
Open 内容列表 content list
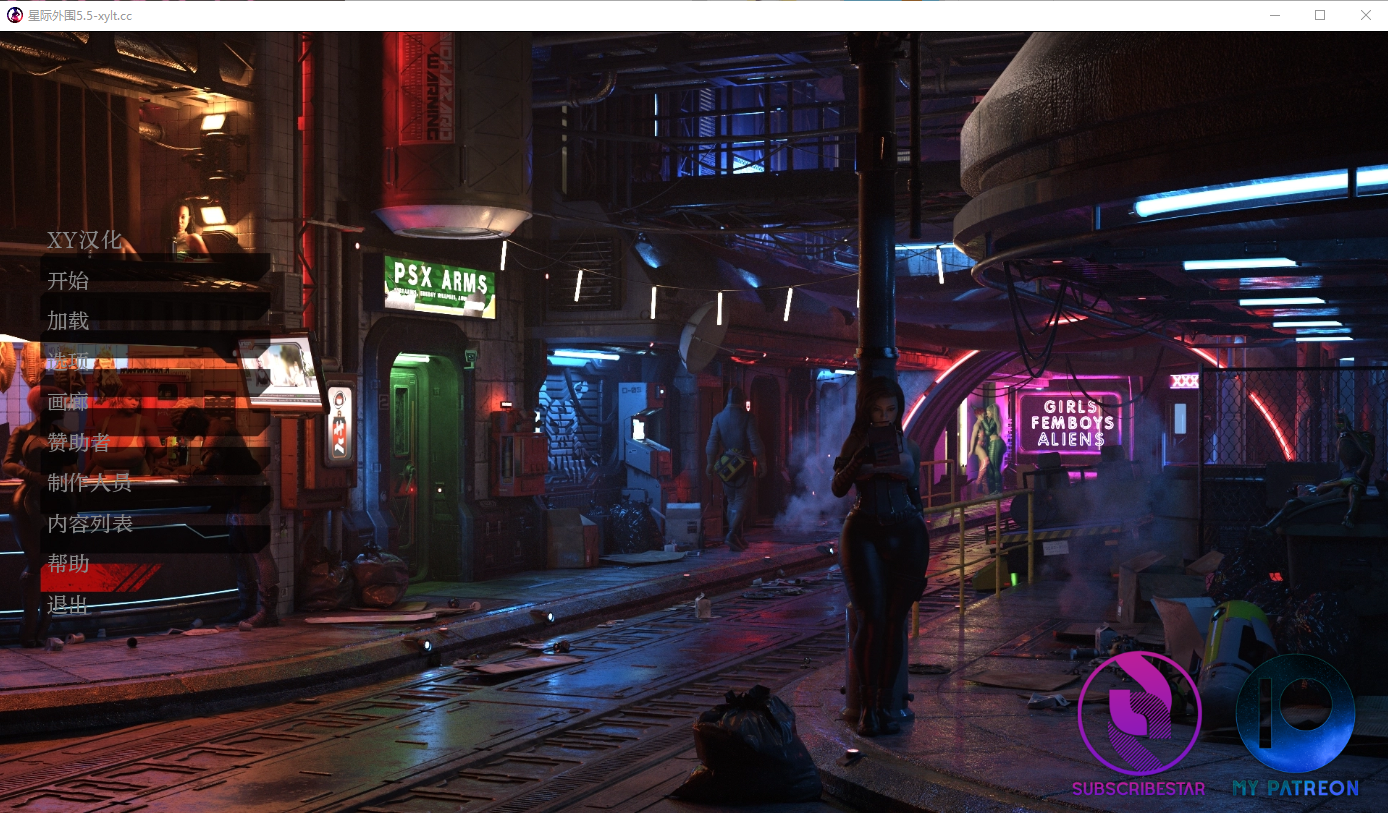coord(90,523)
